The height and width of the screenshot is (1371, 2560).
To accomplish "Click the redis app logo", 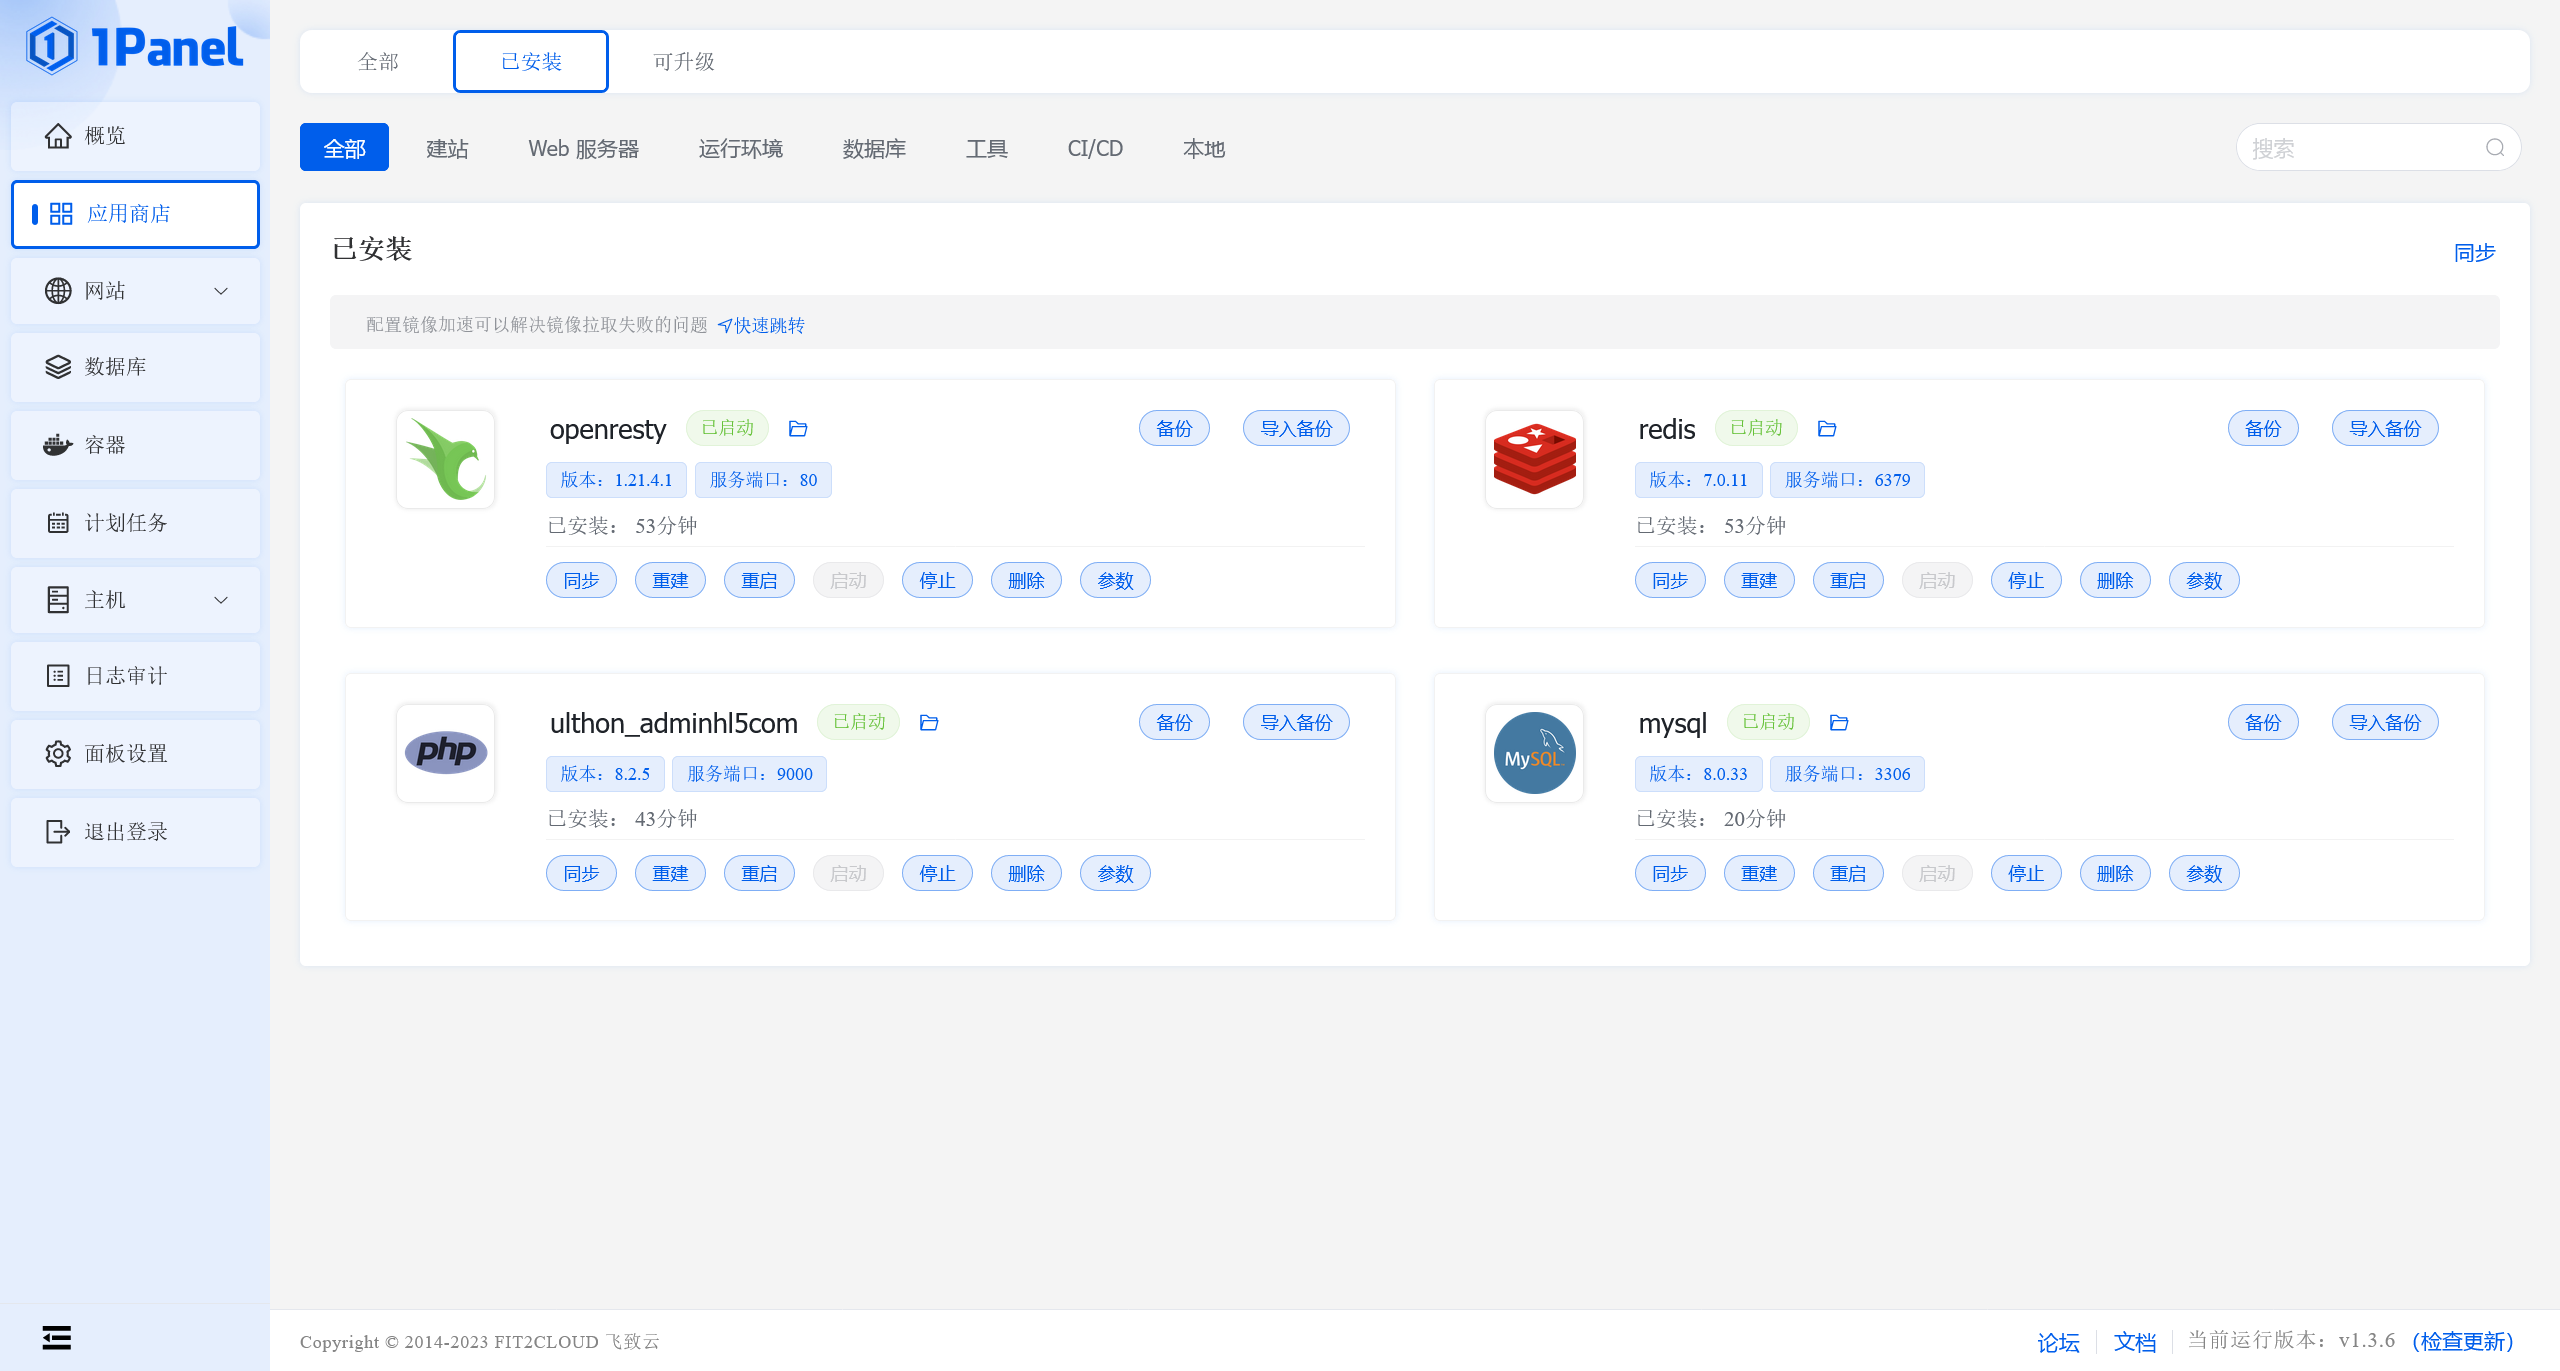I will [1535, 460].
